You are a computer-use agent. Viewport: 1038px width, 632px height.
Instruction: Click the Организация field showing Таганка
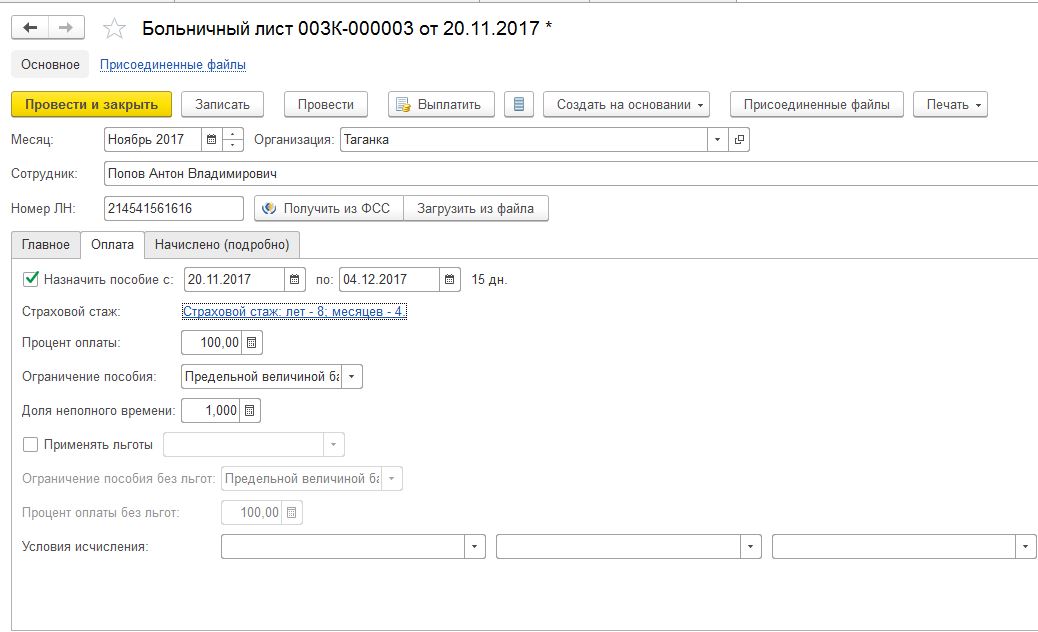tap(524, 140)
